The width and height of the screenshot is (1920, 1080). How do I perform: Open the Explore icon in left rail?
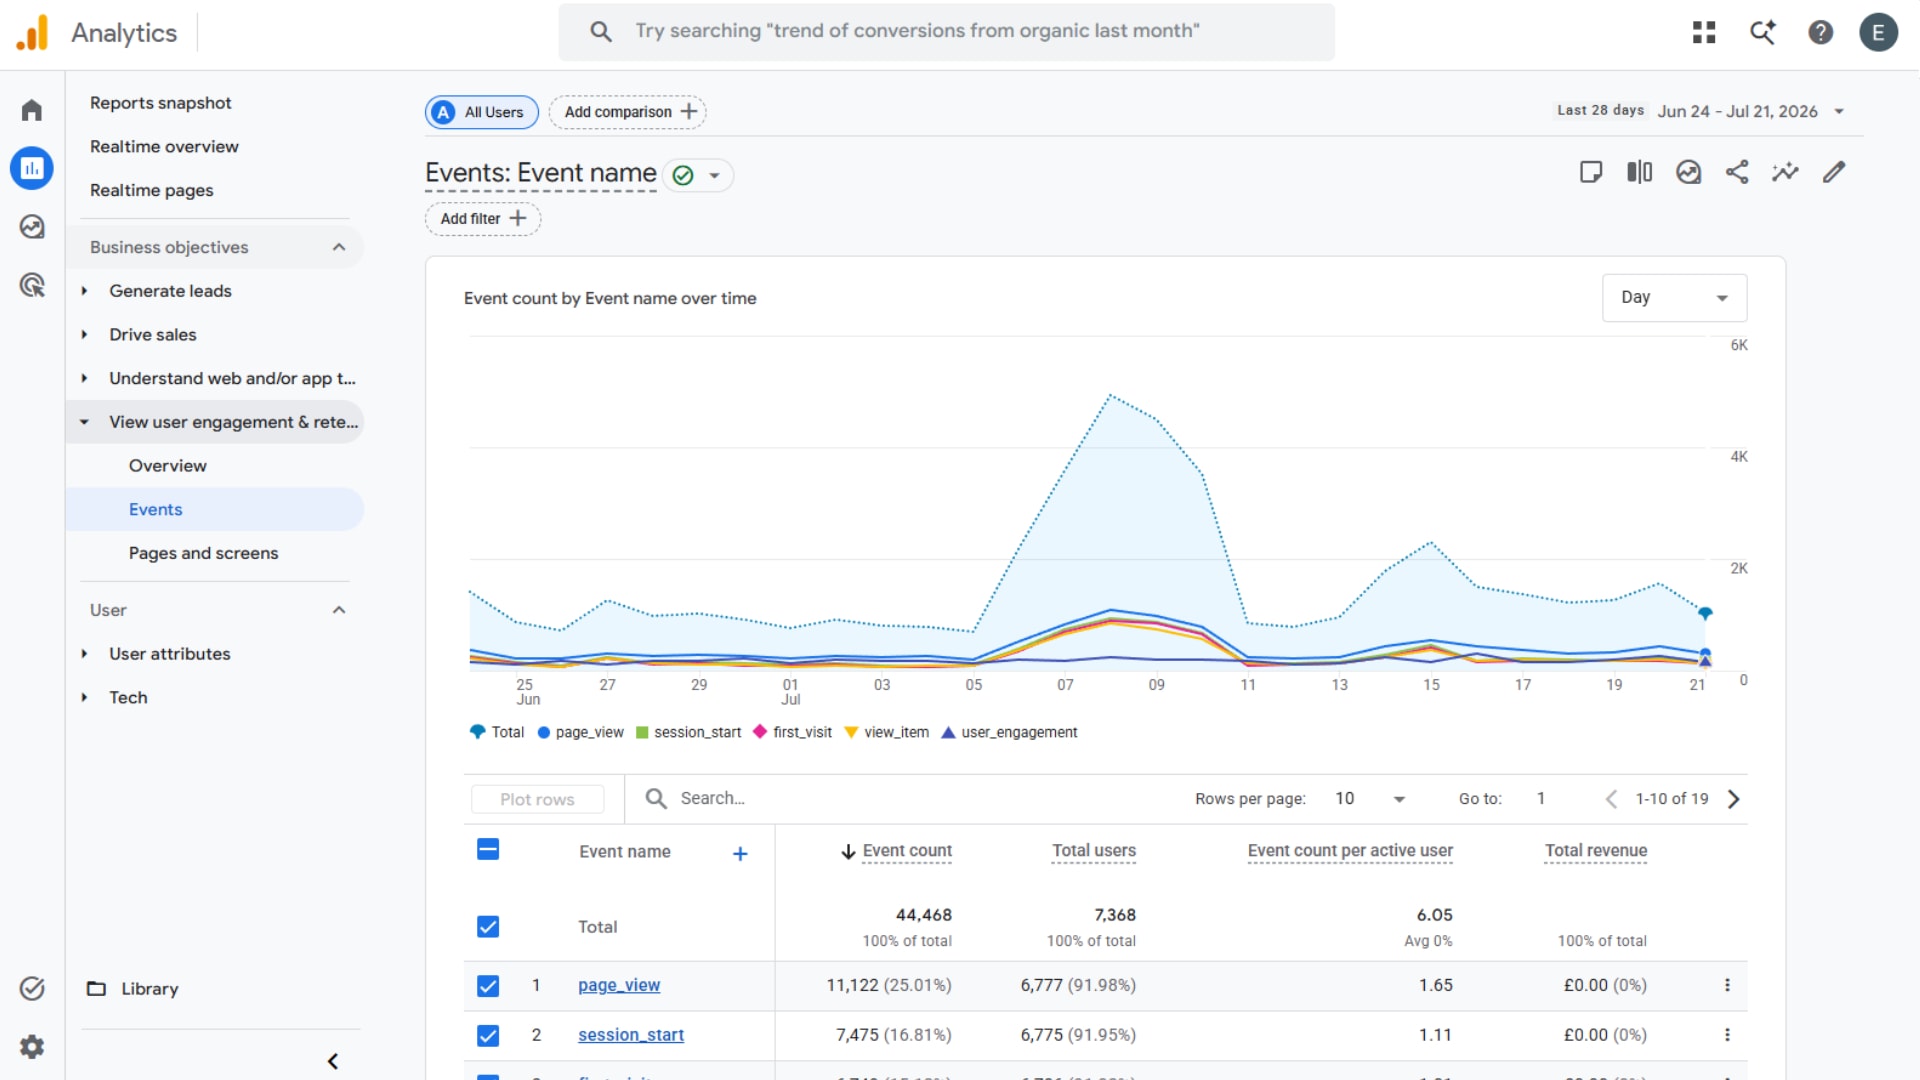(32, 227)
